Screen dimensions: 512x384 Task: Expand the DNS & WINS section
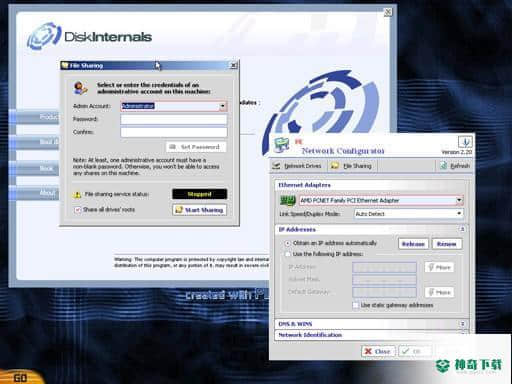(x=462, y=324)
